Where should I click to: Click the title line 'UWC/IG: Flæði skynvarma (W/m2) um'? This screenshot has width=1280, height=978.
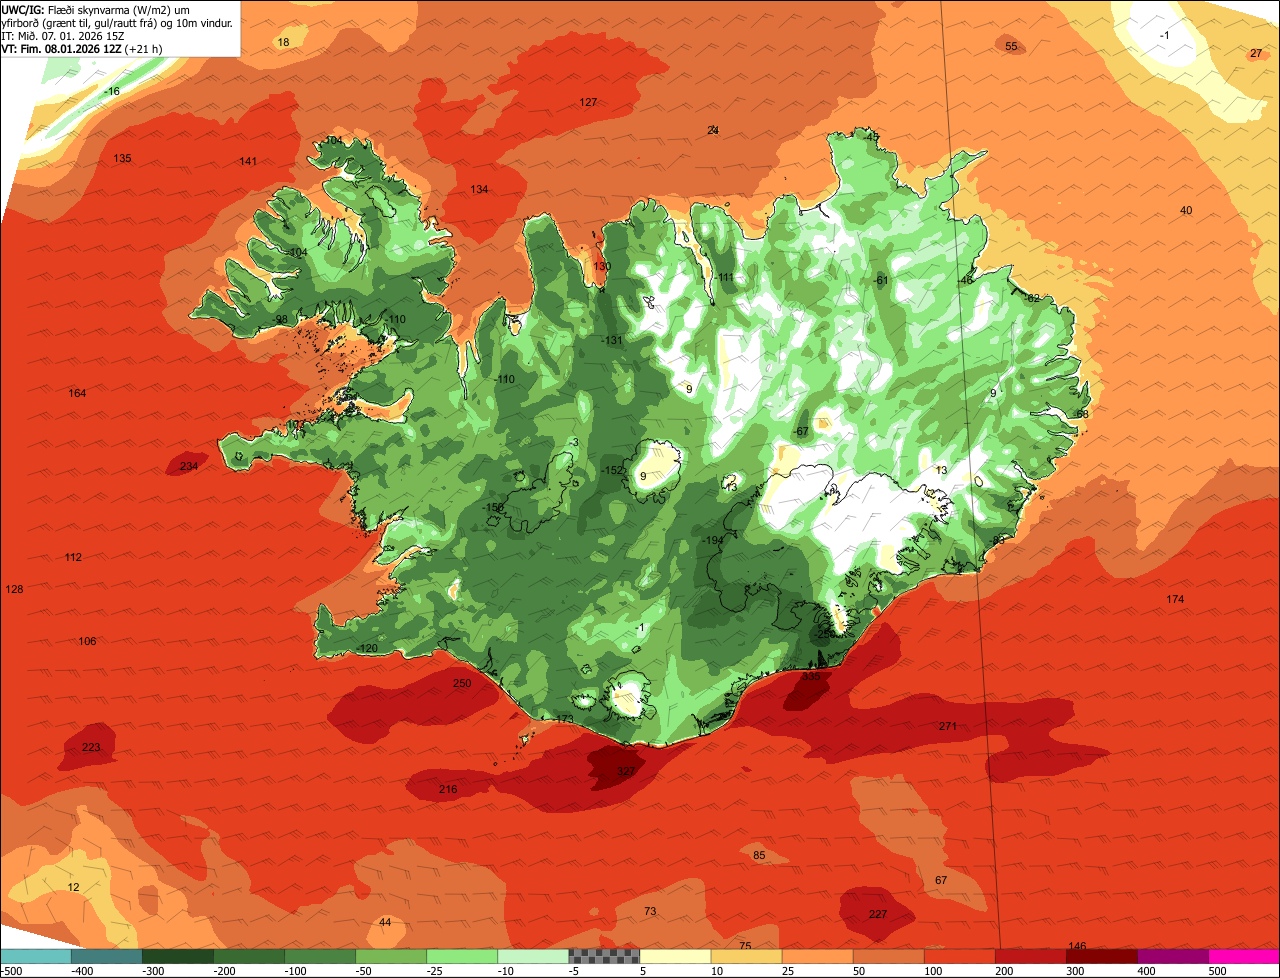97,9
